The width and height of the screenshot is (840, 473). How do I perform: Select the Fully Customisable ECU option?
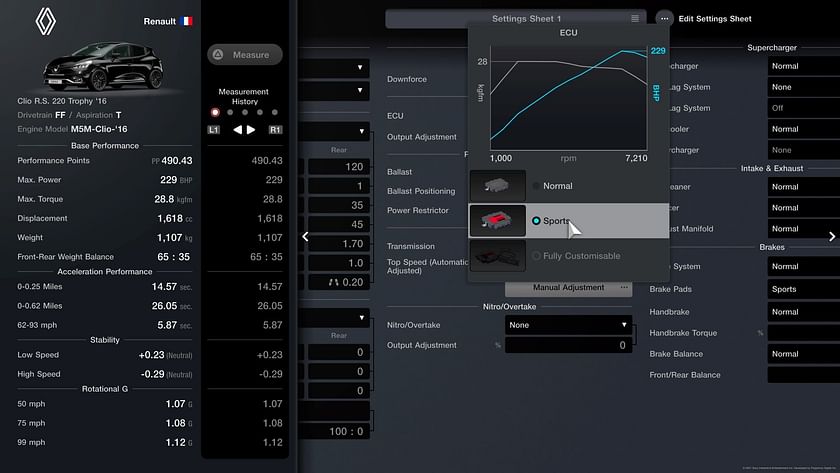(569, 256)
